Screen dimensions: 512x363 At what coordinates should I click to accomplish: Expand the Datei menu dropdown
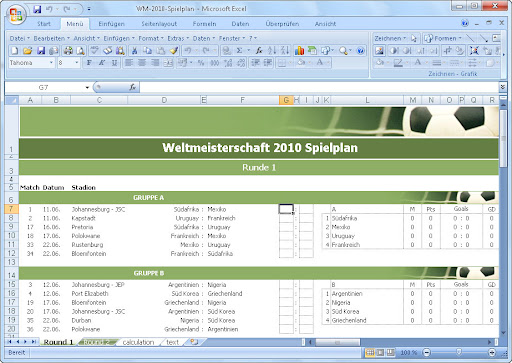(20, 38)
